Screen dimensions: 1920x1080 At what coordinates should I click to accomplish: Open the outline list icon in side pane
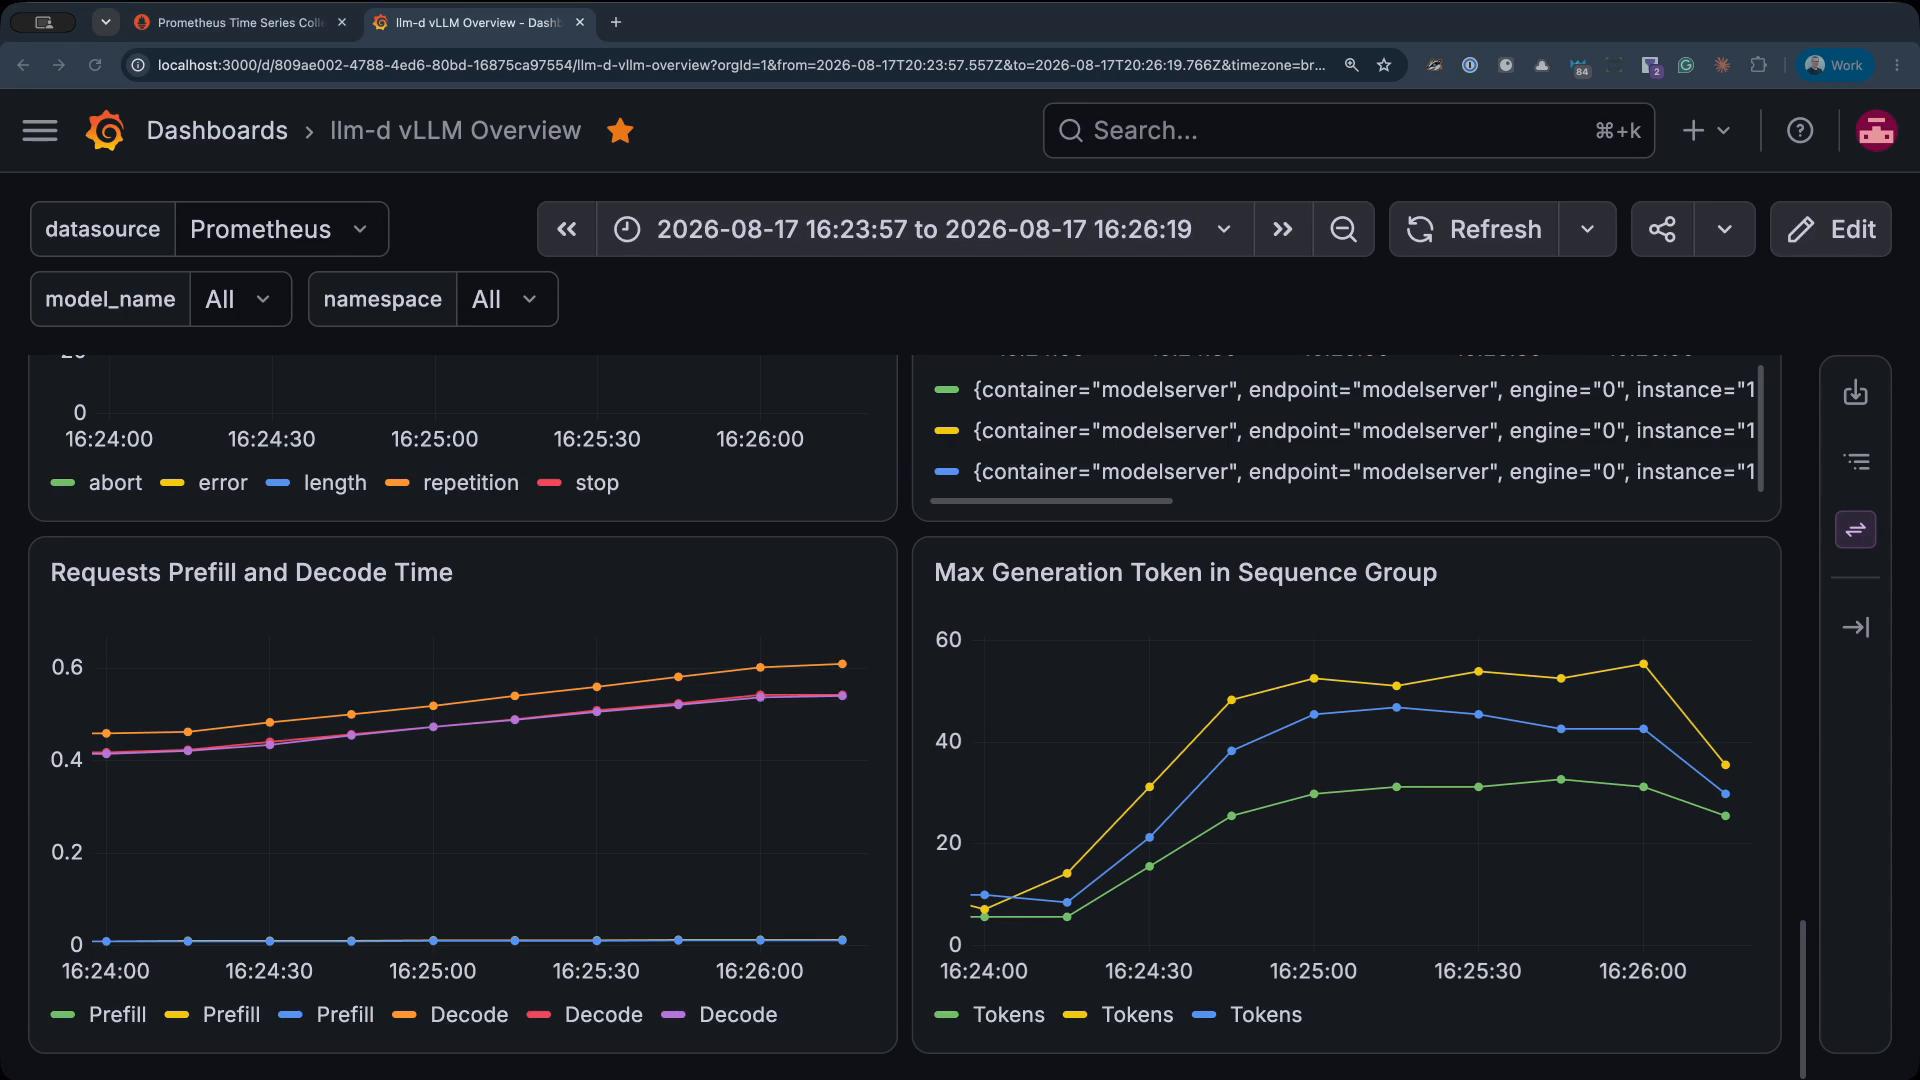(x=1856, y=461)
